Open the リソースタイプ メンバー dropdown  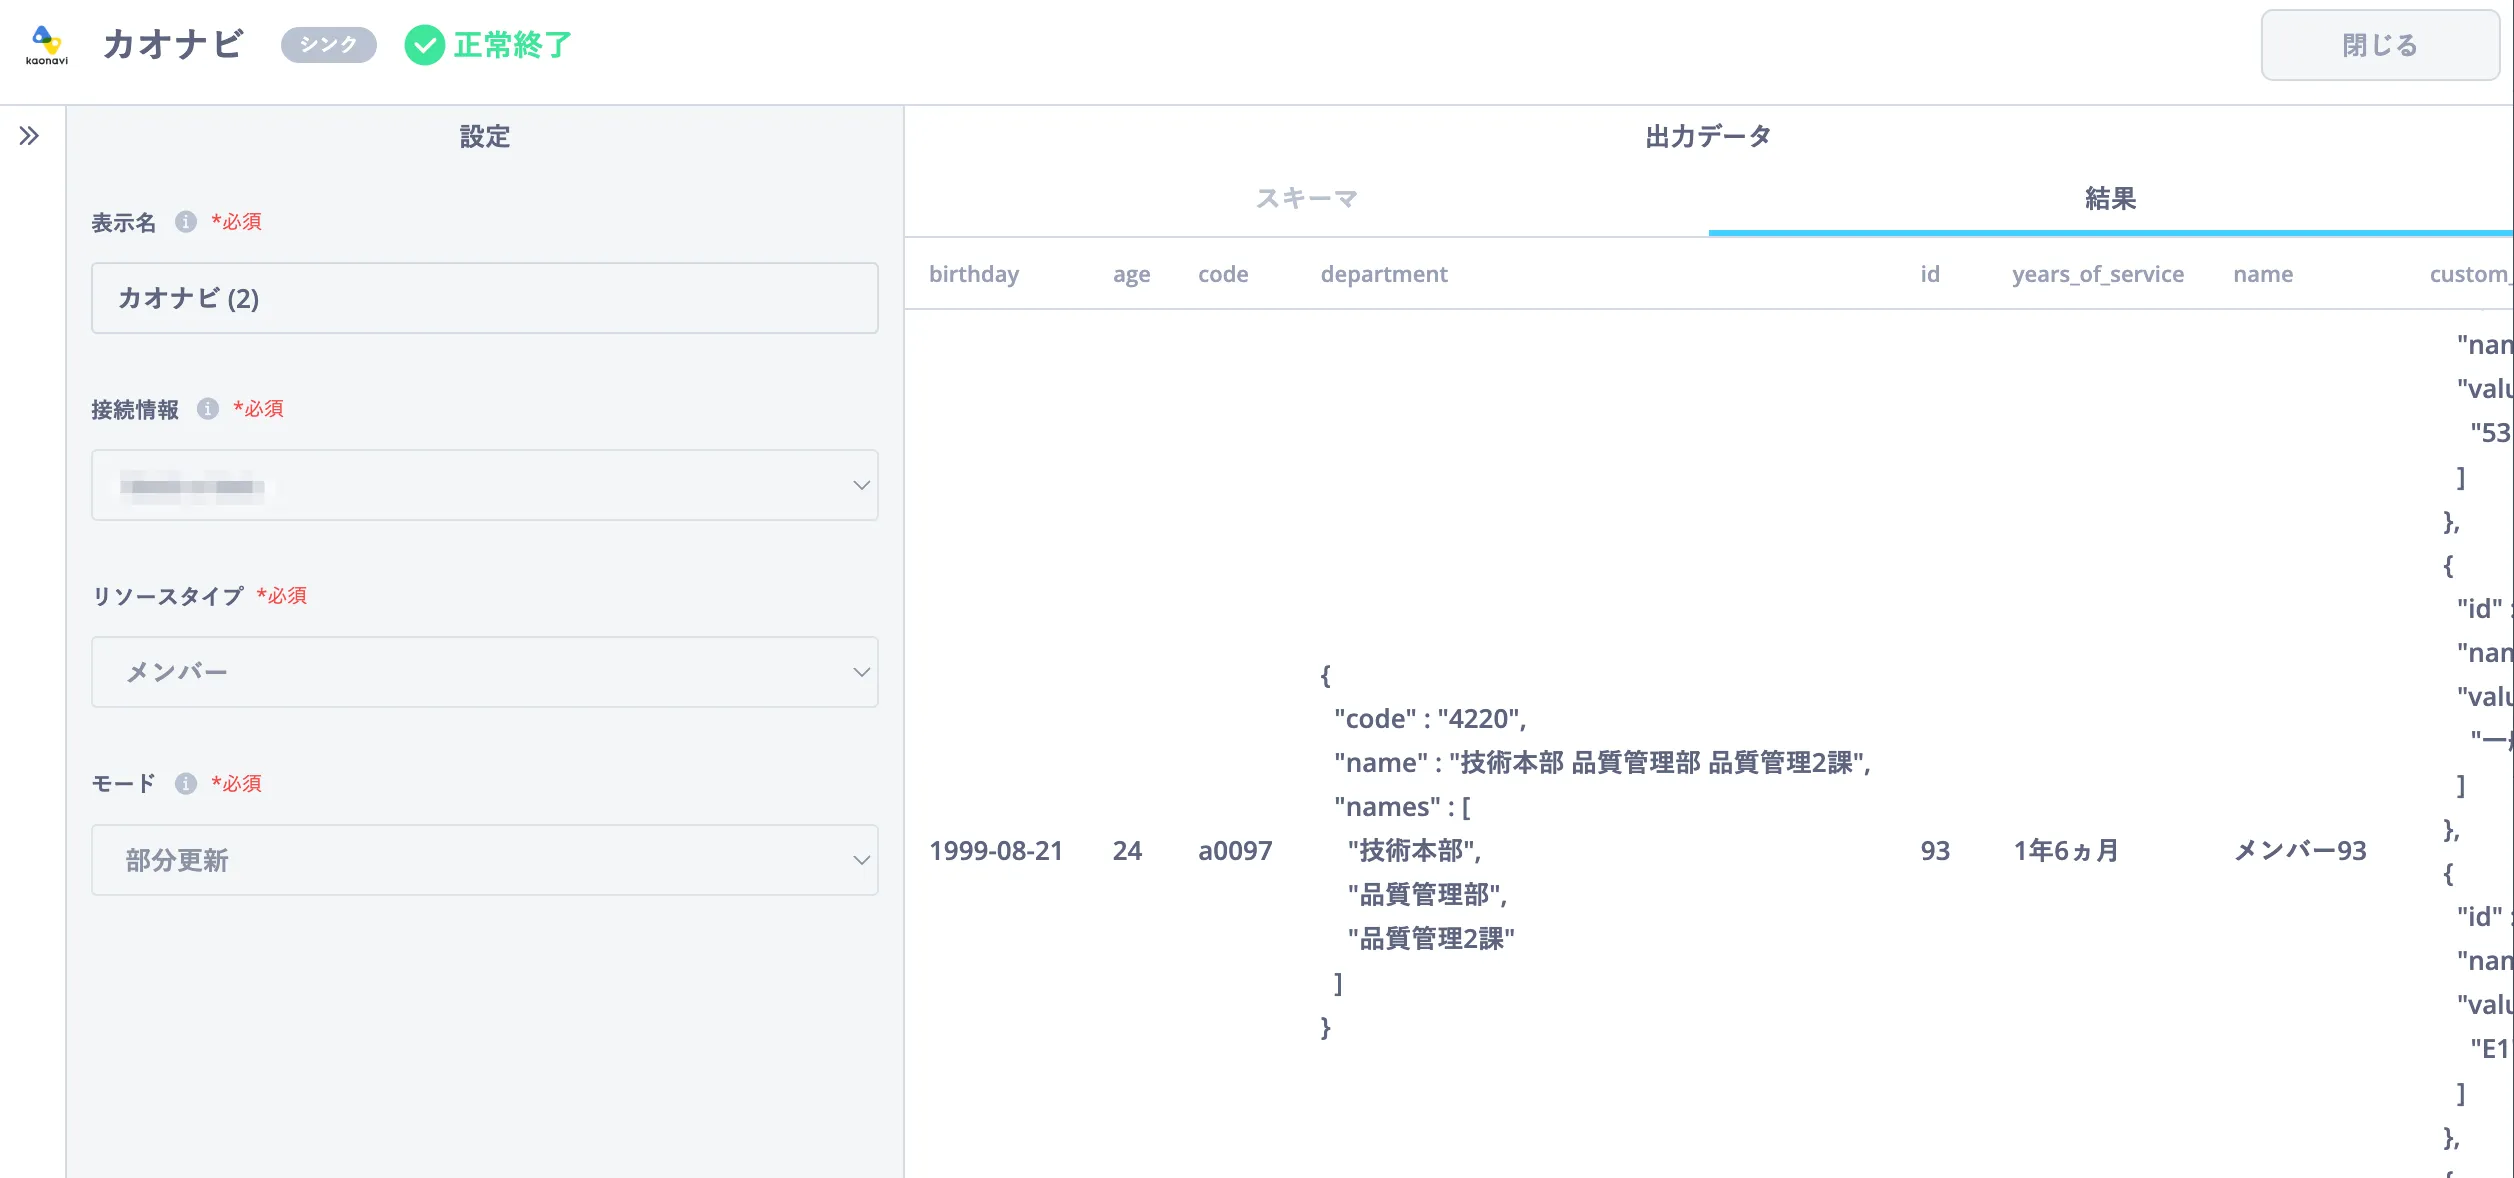click(x=484, y=672)
